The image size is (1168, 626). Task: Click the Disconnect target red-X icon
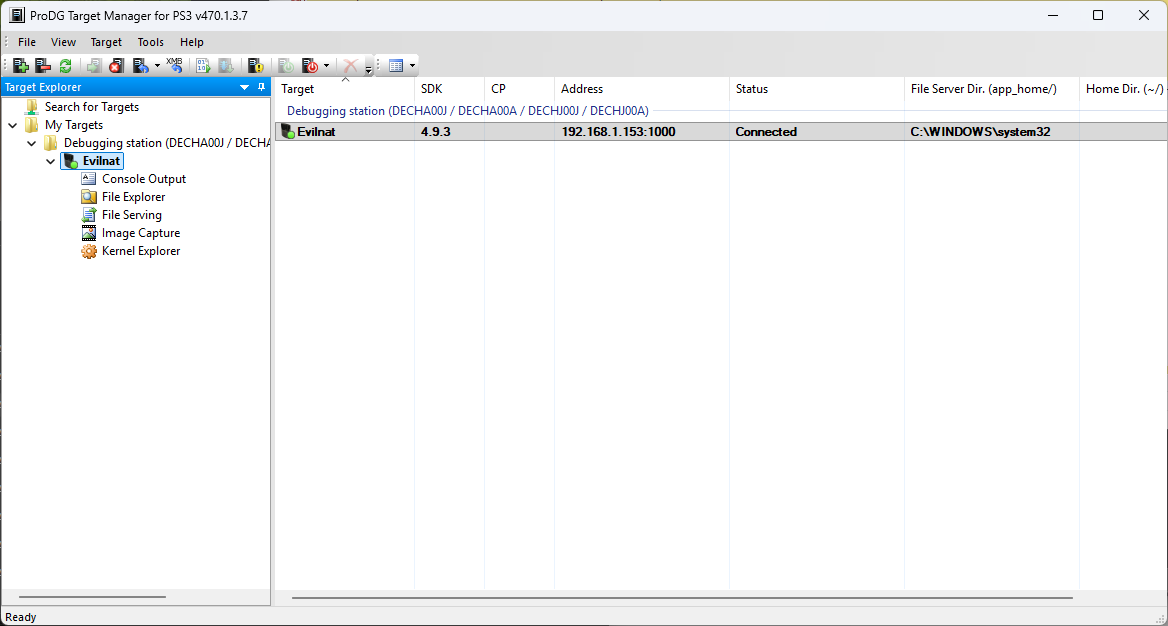coord(115,66)
